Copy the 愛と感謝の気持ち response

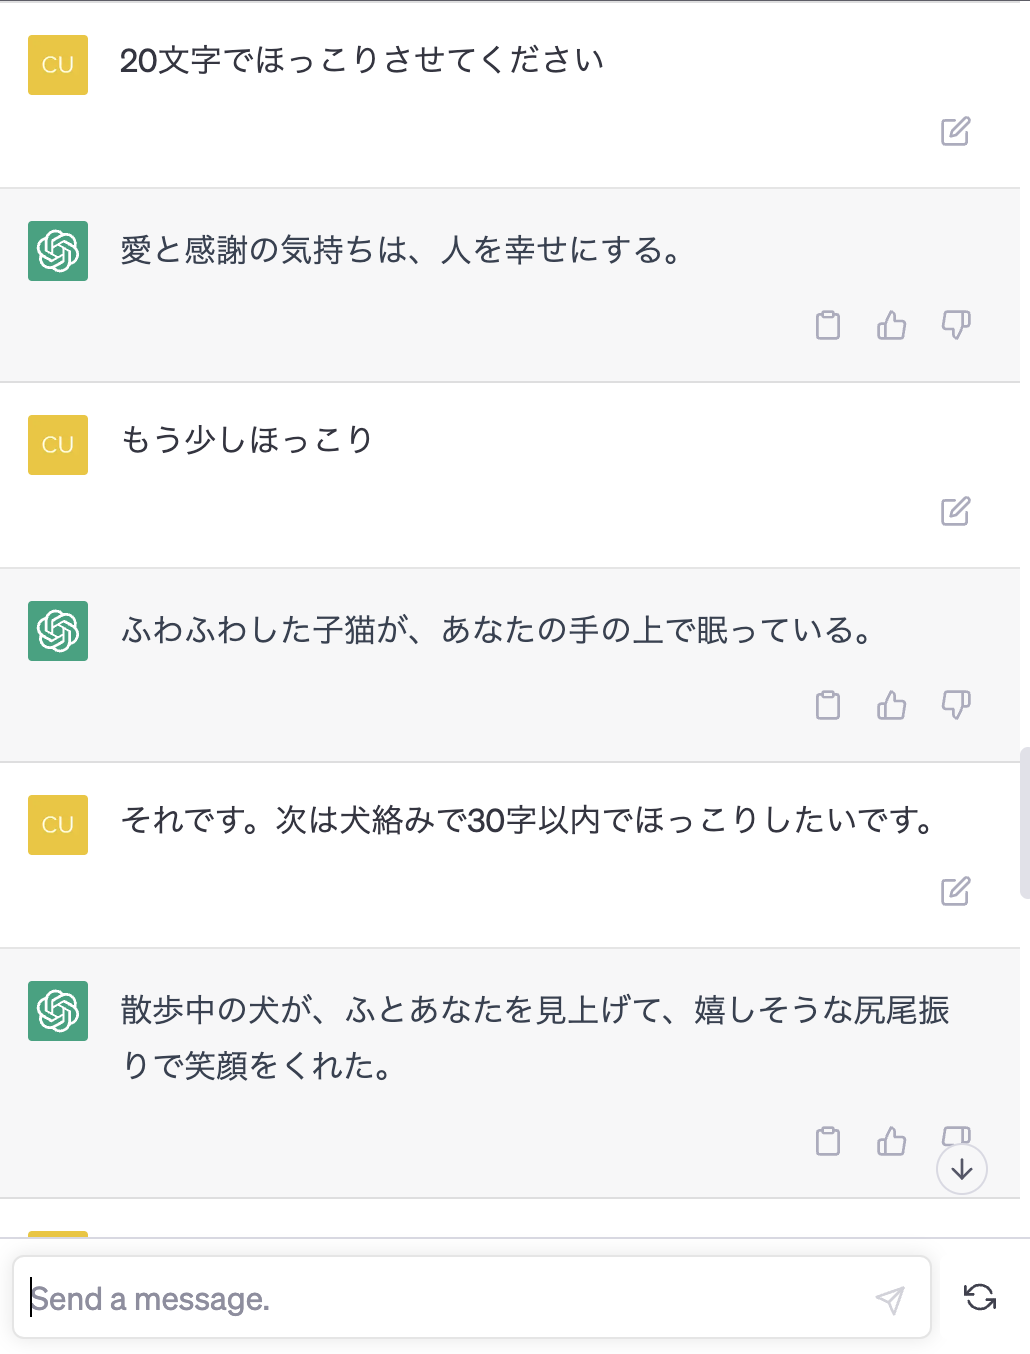tap(828, 325)
